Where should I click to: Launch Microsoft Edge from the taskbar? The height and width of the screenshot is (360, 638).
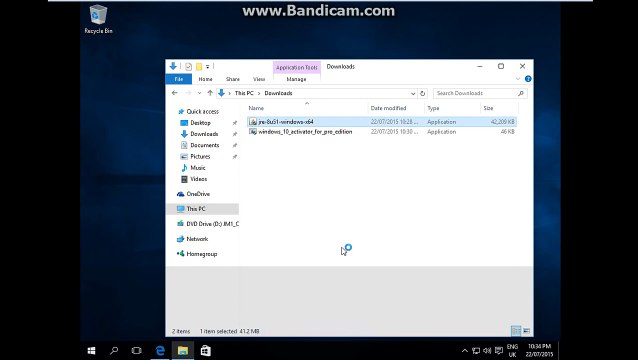click(160, 351)
